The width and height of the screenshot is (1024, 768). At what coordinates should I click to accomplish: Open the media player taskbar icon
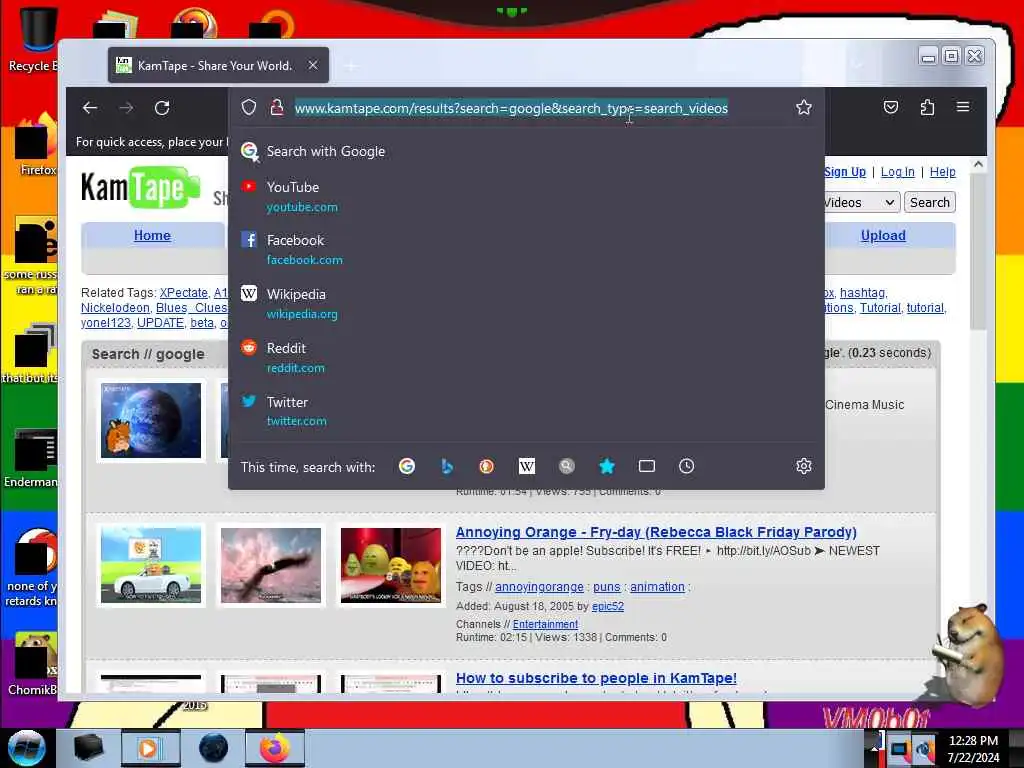(x=150, y=748)
